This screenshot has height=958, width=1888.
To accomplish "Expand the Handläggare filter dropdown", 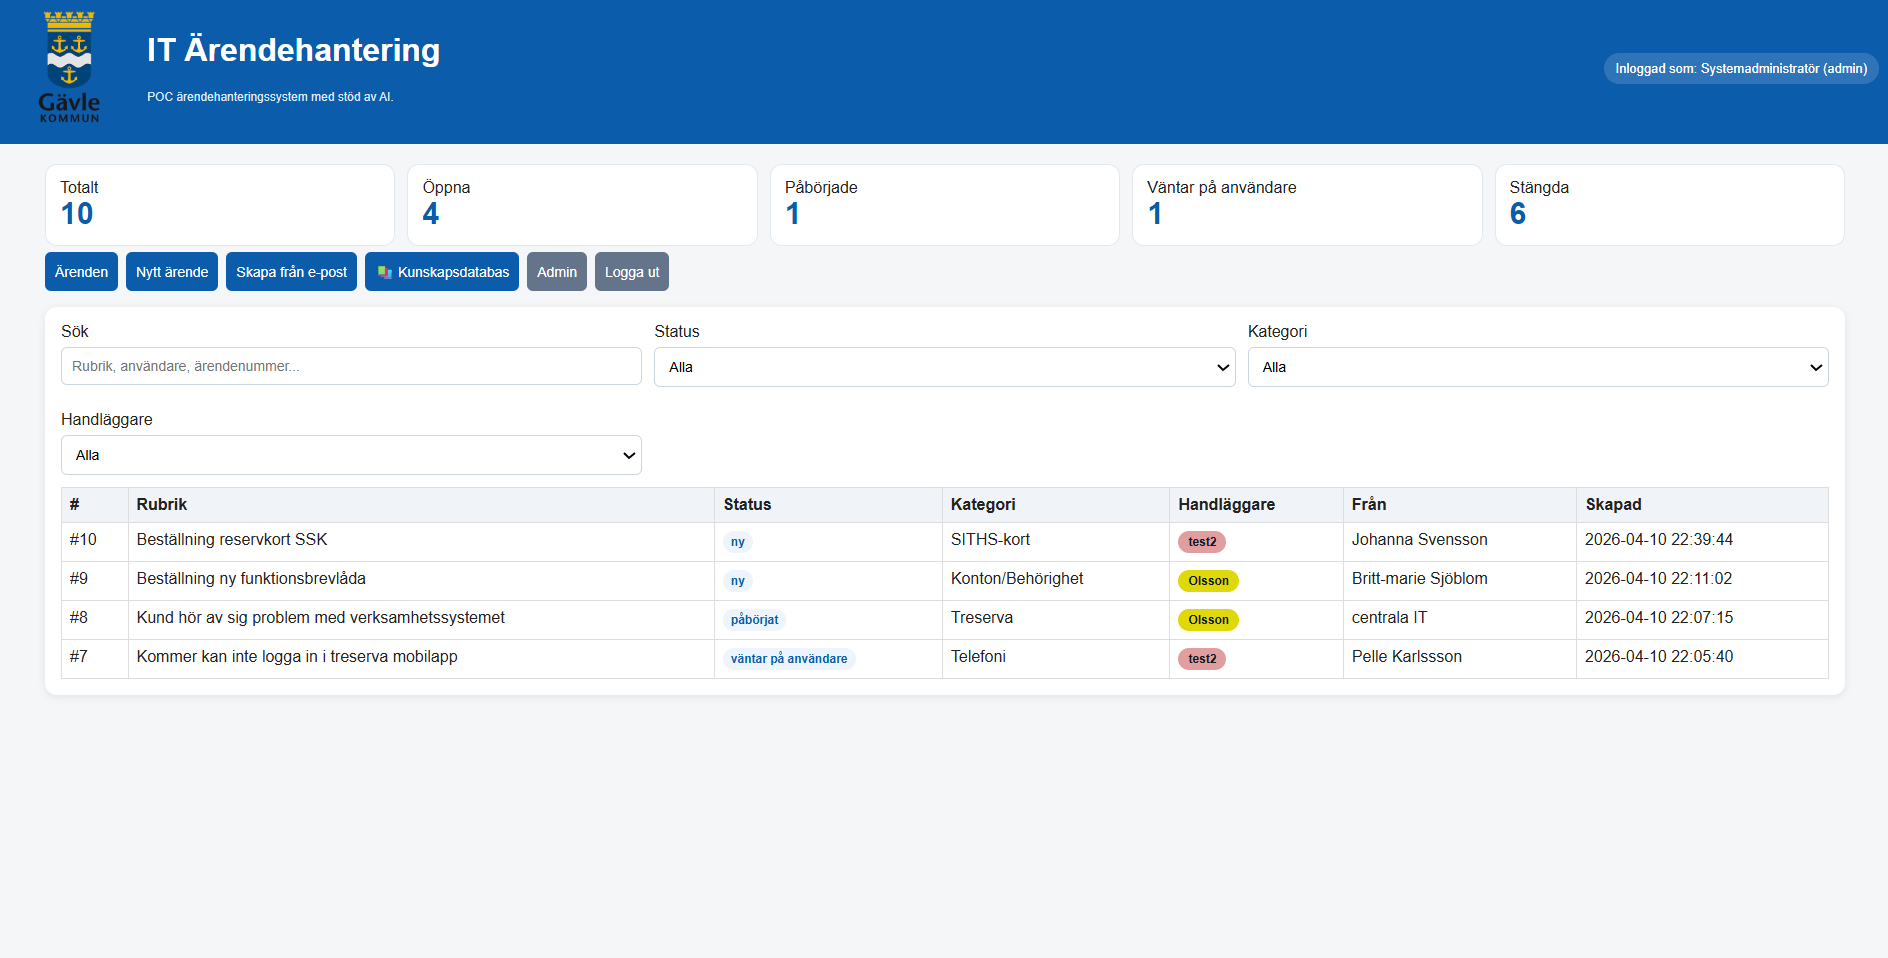I will [x=351, y=455].
